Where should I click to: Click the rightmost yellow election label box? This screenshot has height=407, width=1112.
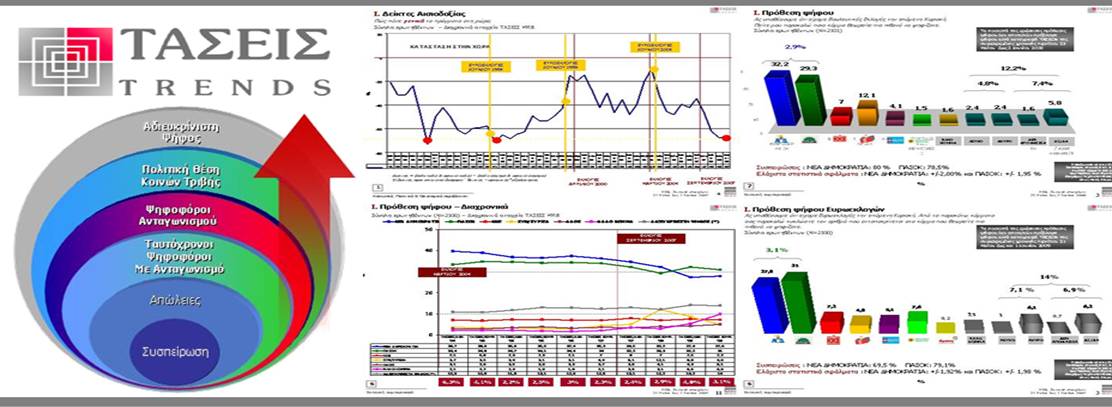[654, 47]
